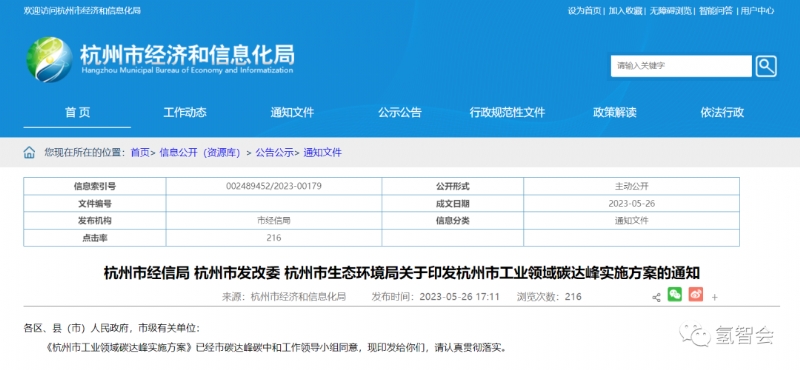Viewport: 800px width, 370px height.
Task: Share article via Weibo icon
Action: (695, 294)
